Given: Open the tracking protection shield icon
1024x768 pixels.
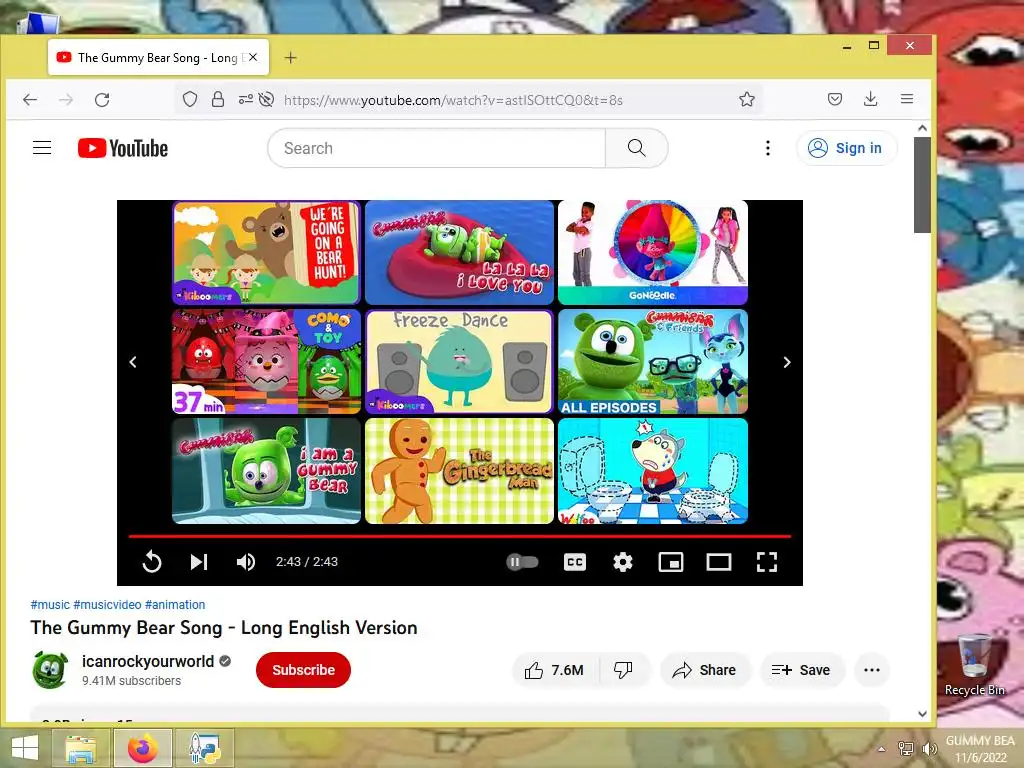Looking at the screenshot, I should [x=189, y=99].
